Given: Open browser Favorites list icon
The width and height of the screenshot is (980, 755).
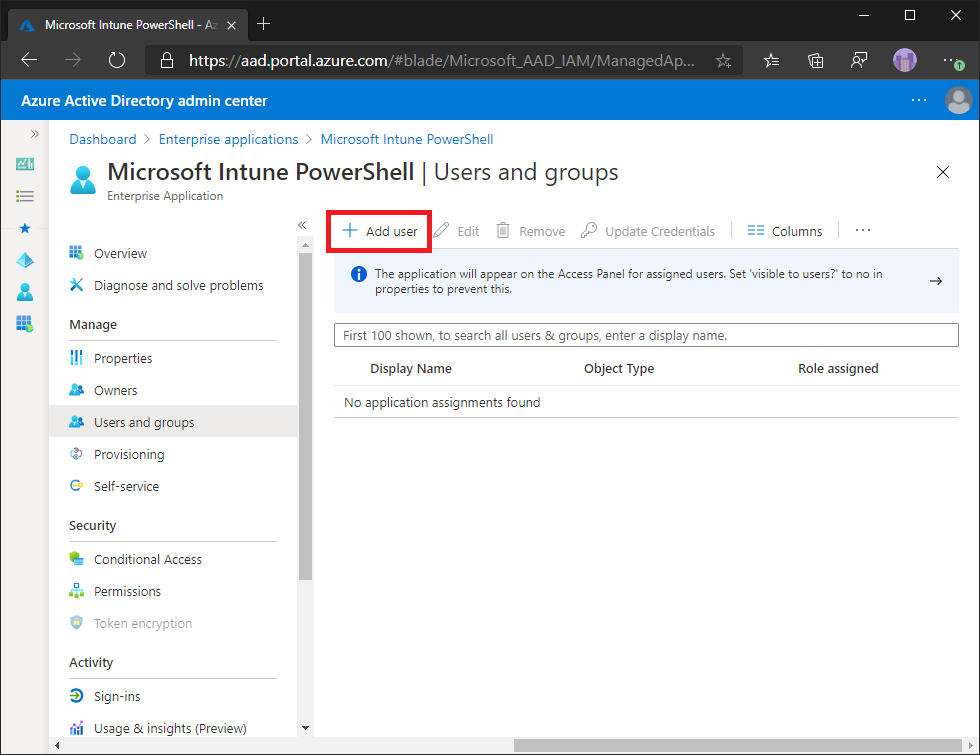Looking at the screenshot, I should 771,61.
